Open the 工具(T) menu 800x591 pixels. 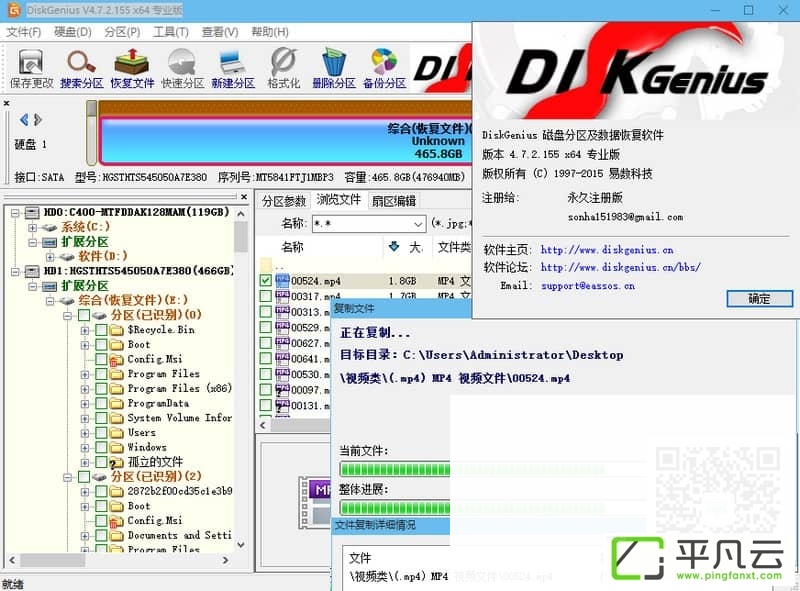171,32
